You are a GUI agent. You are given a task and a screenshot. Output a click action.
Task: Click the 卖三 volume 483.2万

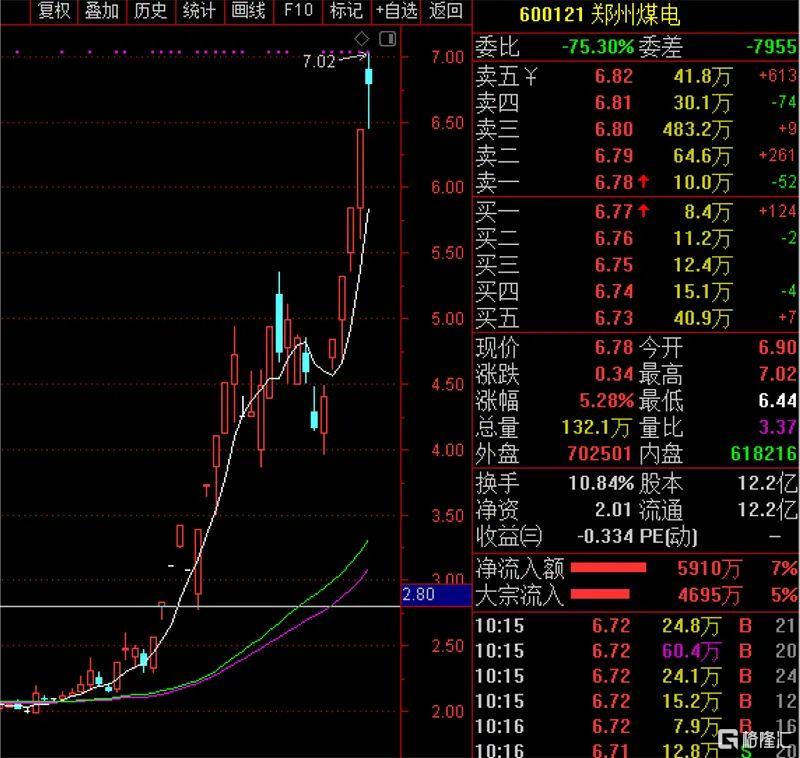coord(697,130)
